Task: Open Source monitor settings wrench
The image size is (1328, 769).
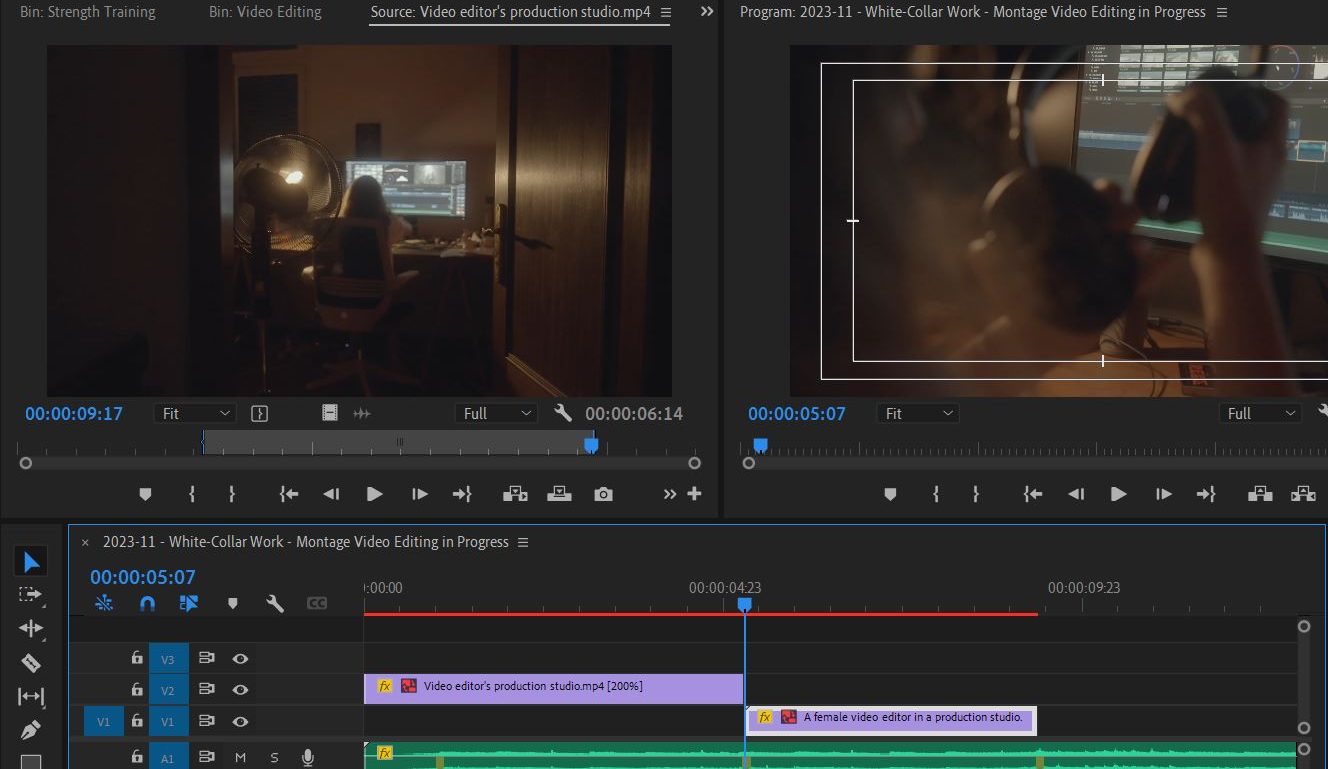Action: (563, 413)
